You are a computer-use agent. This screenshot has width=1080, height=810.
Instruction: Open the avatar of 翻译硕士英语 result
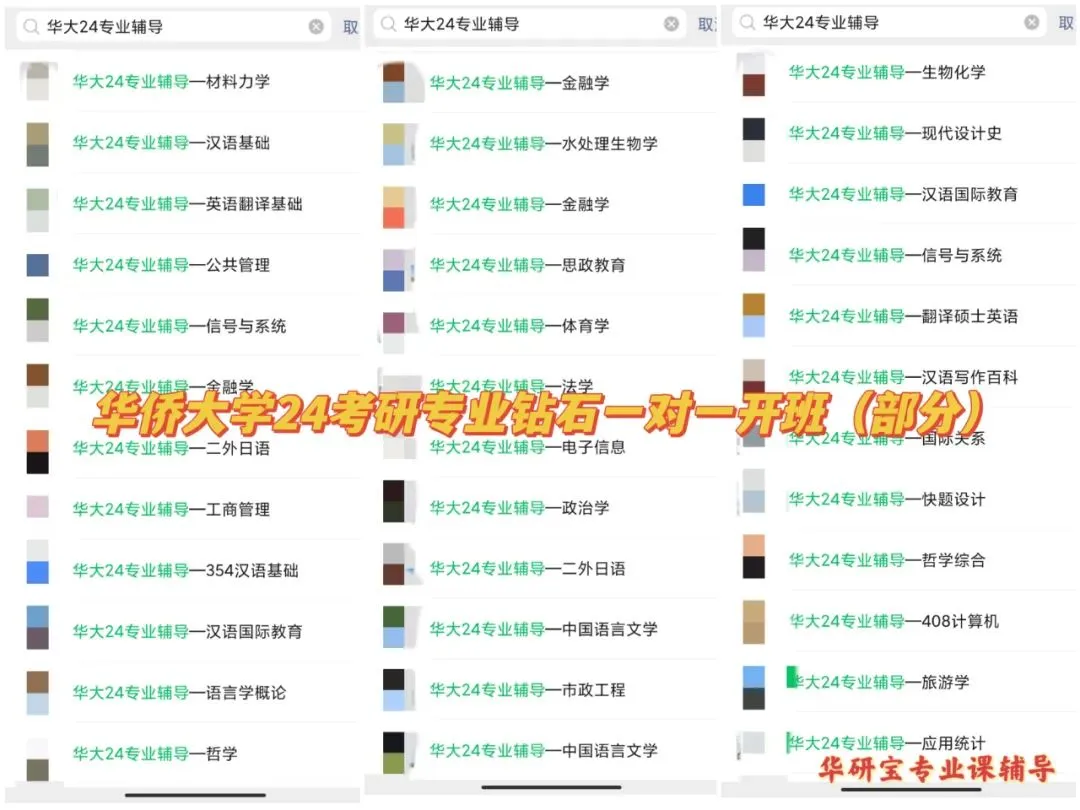click(754, 315)
